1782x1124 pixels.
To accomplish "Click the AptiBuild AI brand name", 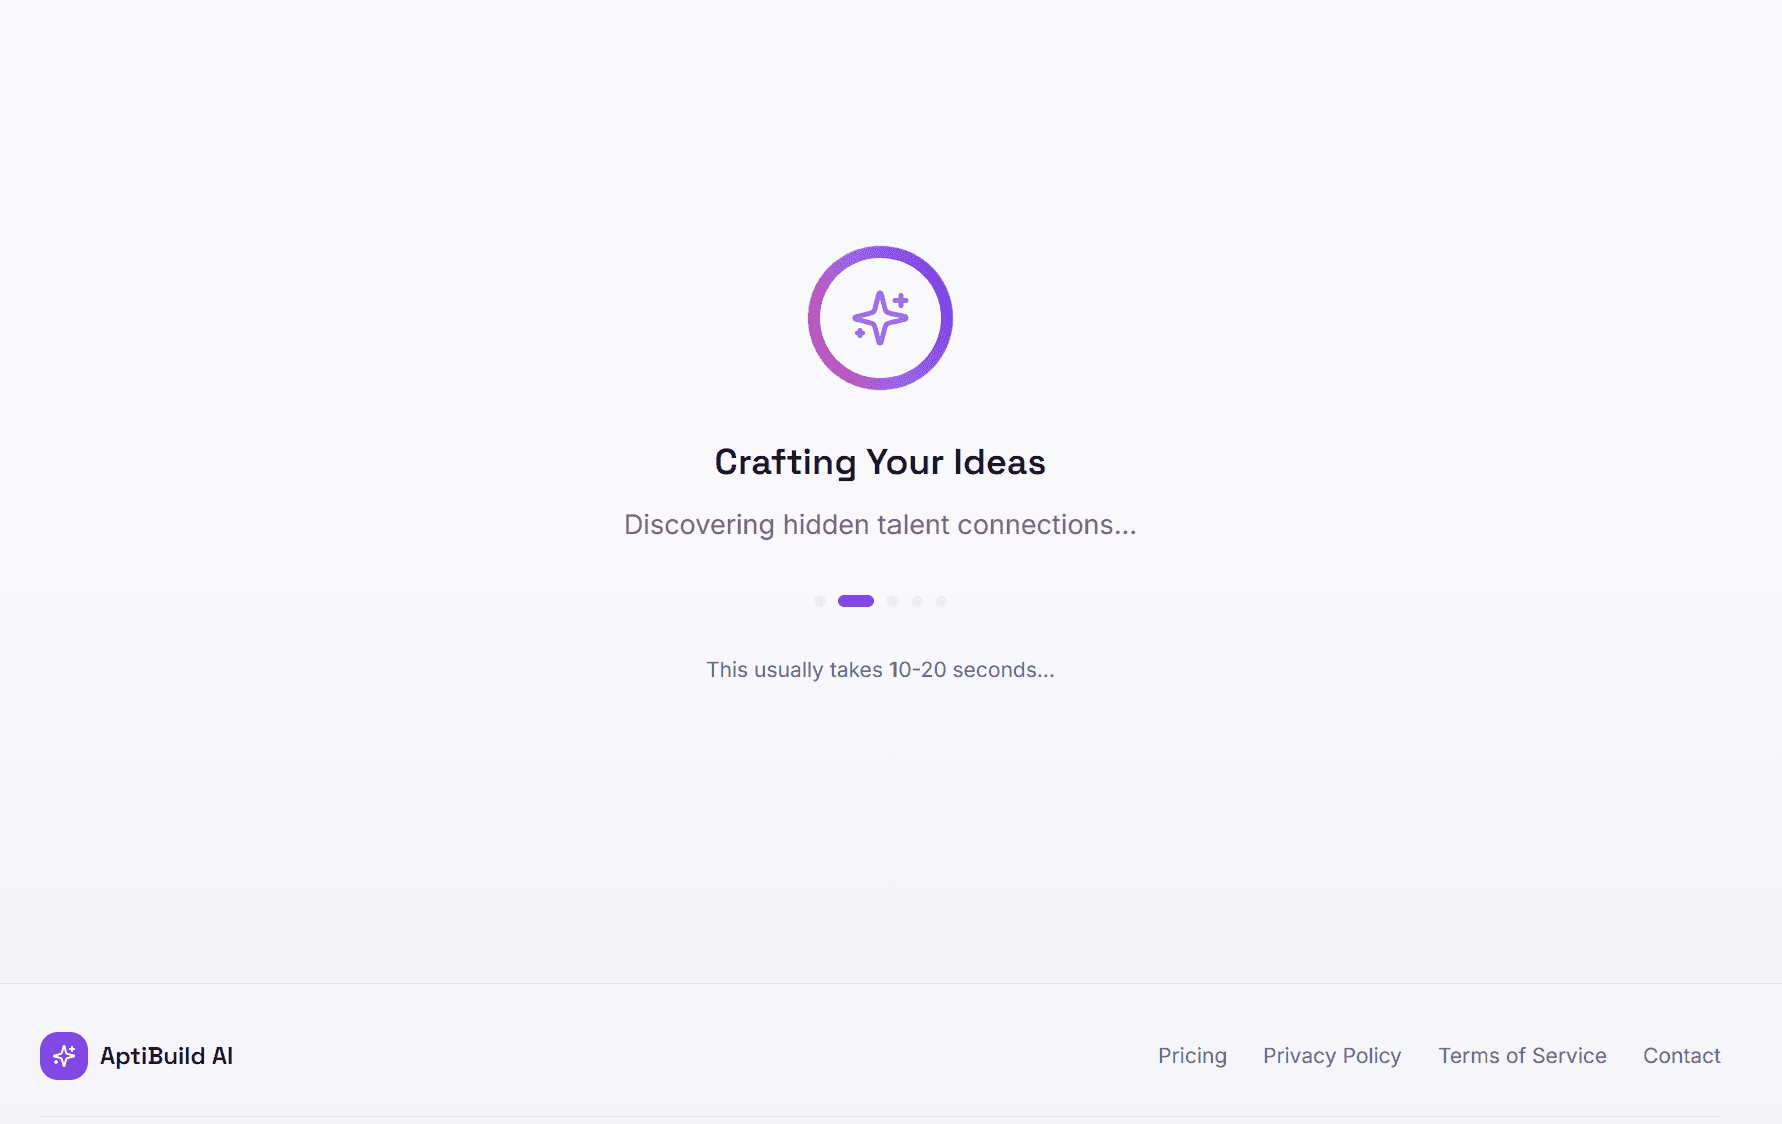I will point(167,1055).
